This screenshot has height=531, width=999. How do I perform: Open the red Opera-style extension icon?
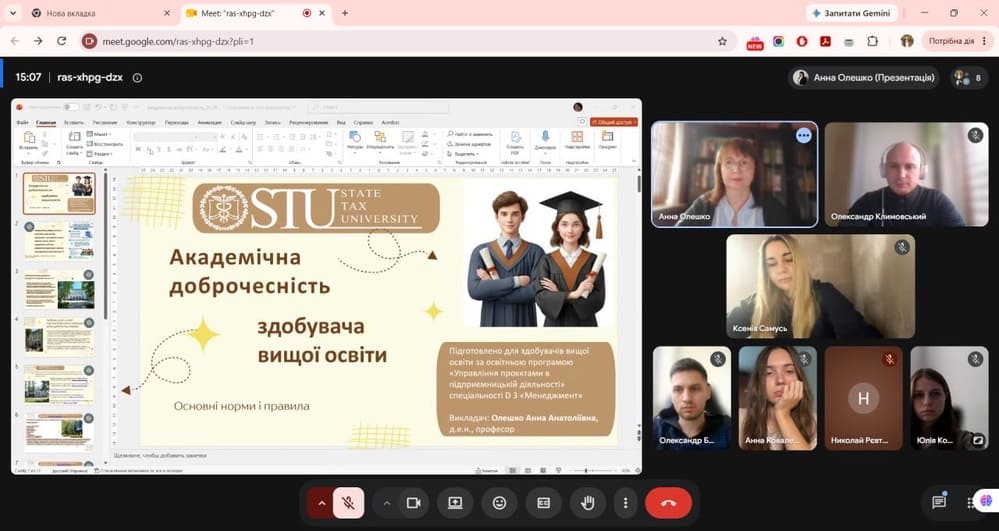click(x=801, y=41)
